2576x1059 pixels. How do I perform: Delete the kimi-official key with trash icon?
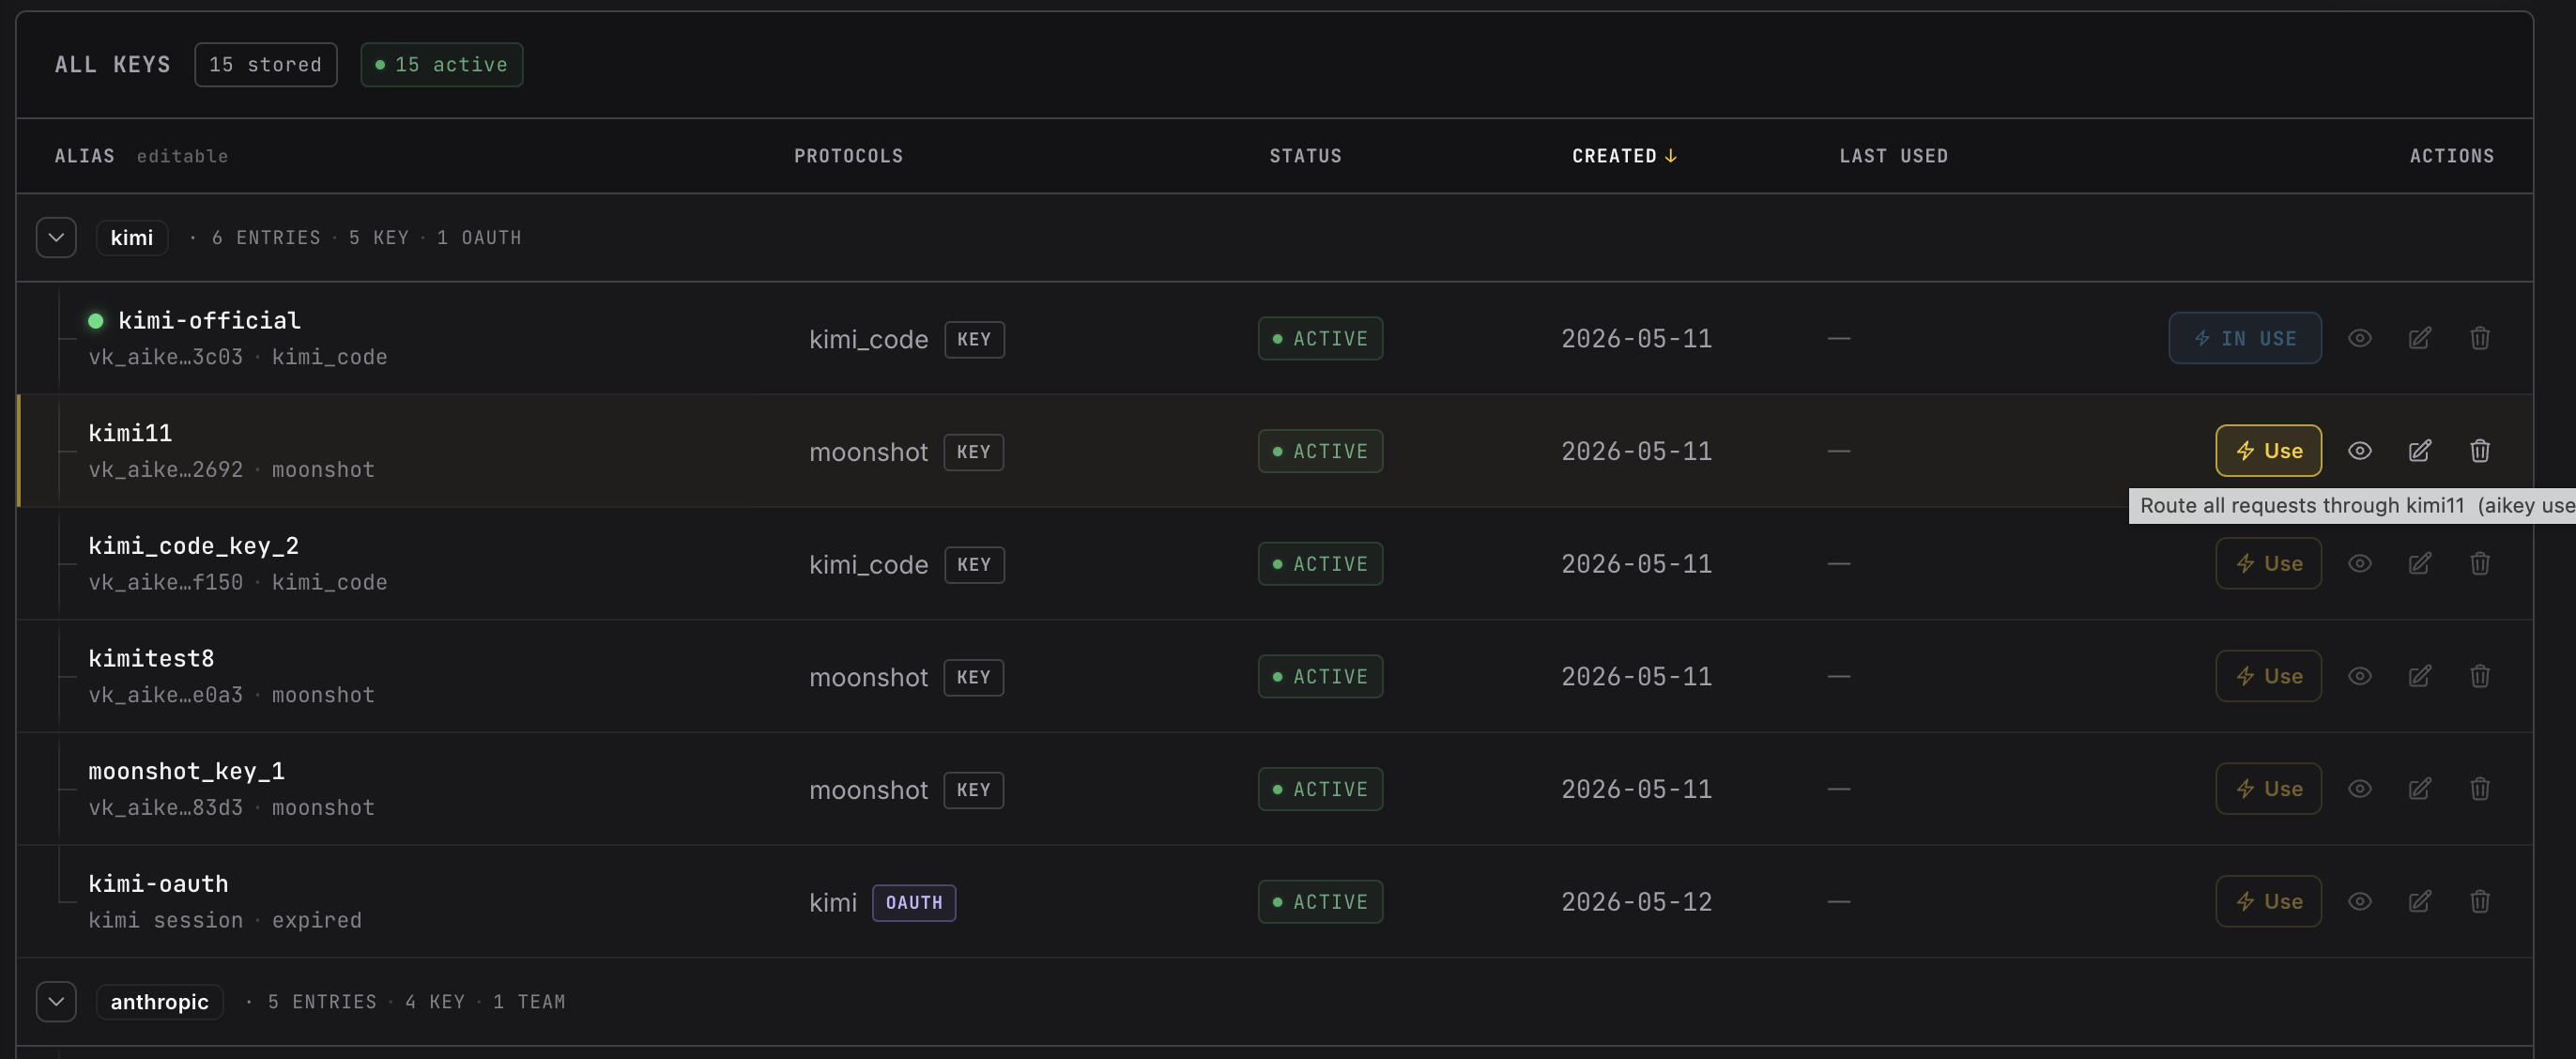point(2480,339)
